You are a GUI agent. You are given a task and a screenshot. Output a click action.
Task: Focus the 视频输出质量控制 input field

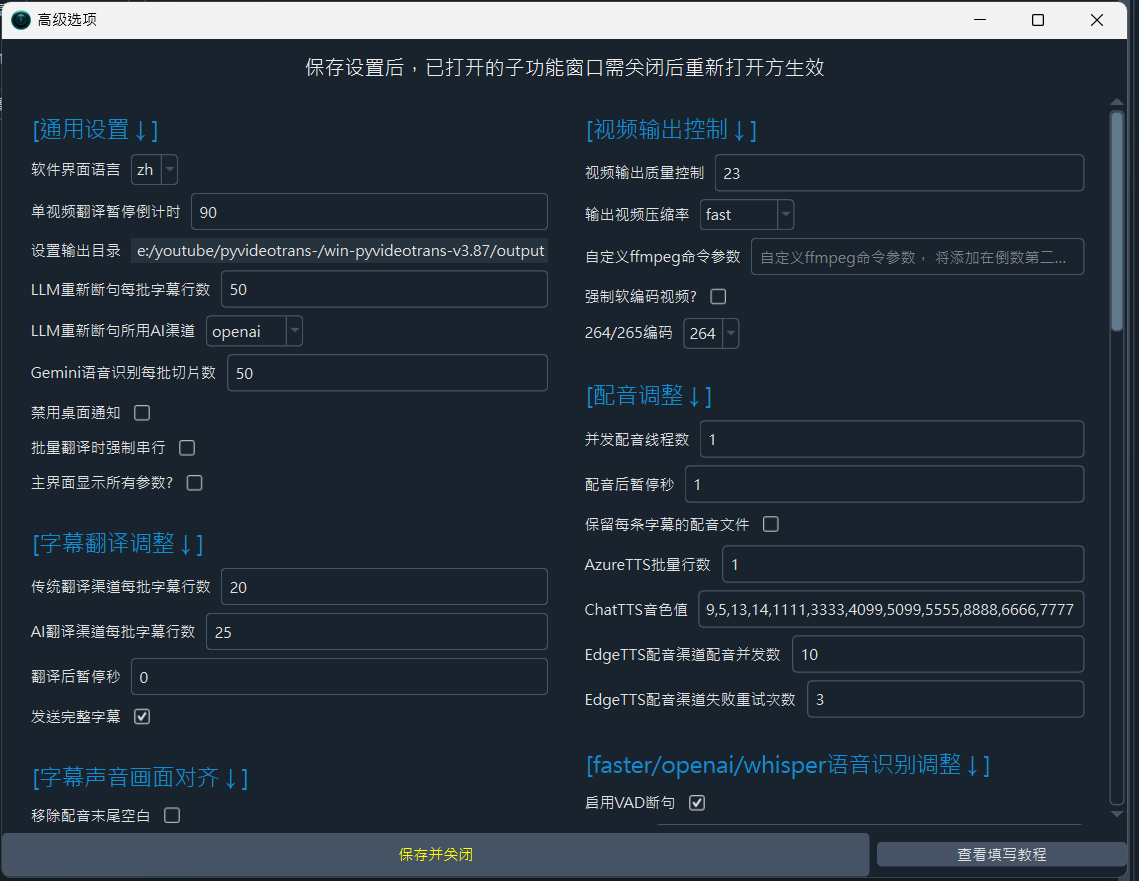(x=898, y=173)
